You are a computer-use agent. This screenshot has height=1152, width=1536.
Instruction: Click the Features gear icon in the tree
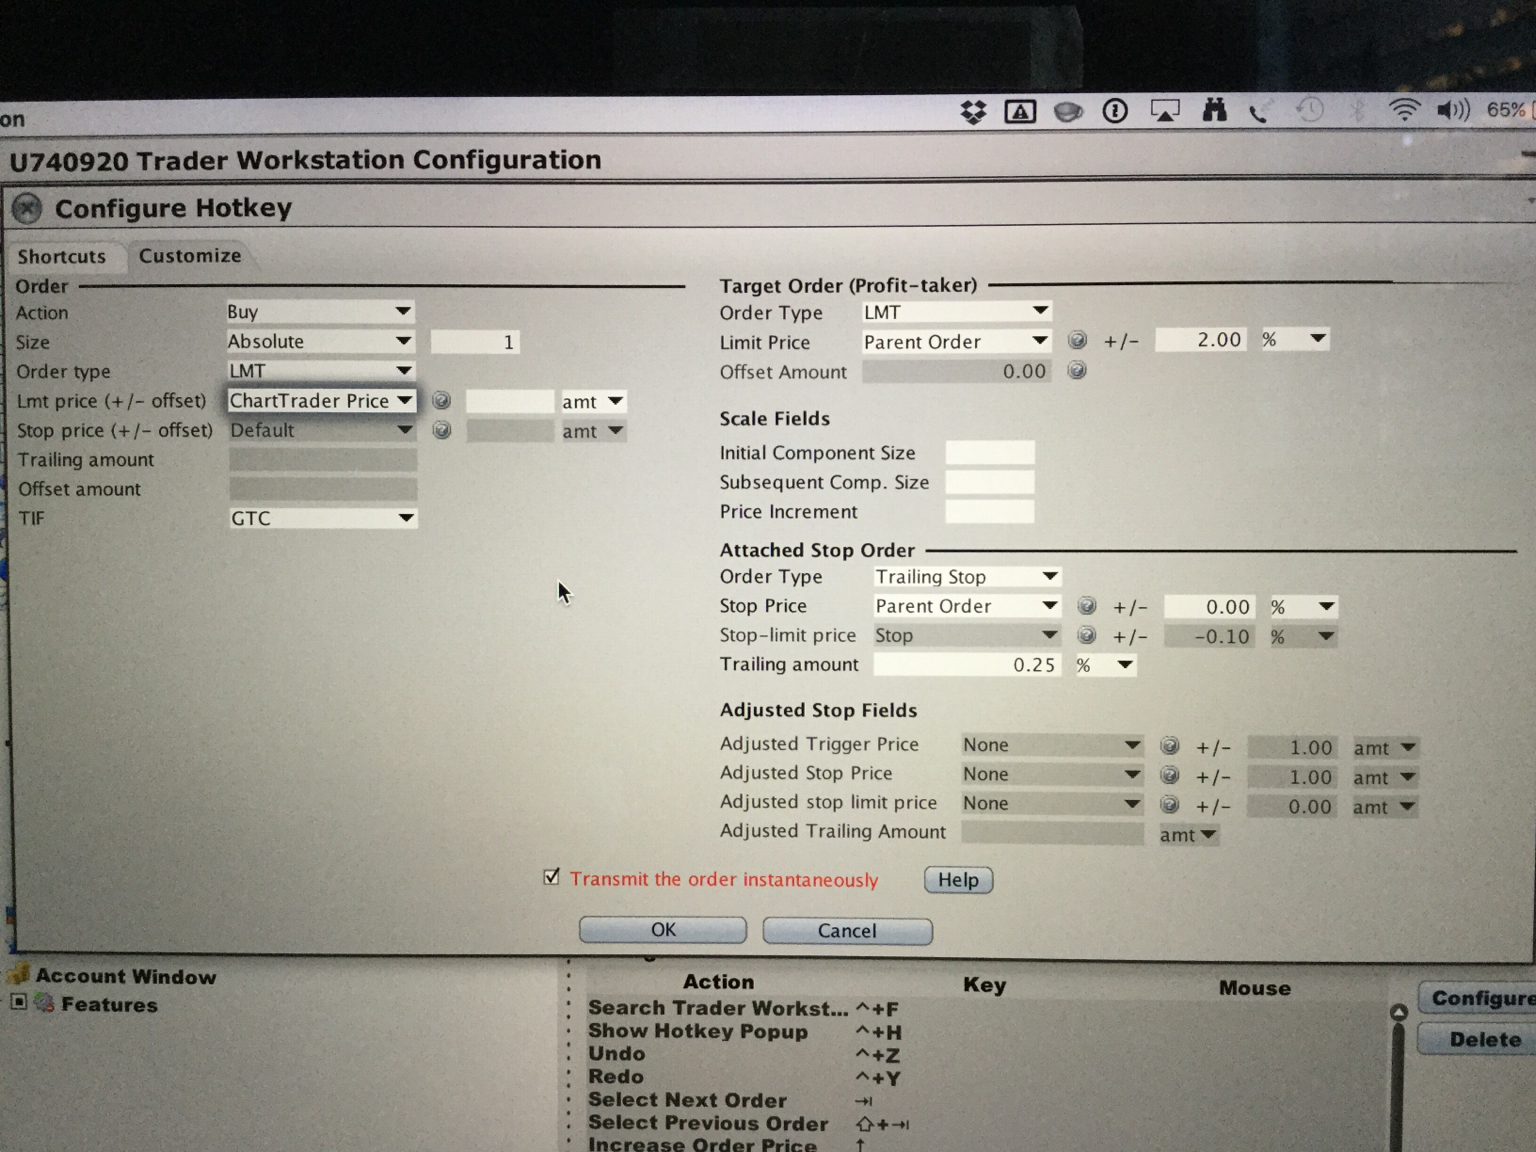point(45,1003)
